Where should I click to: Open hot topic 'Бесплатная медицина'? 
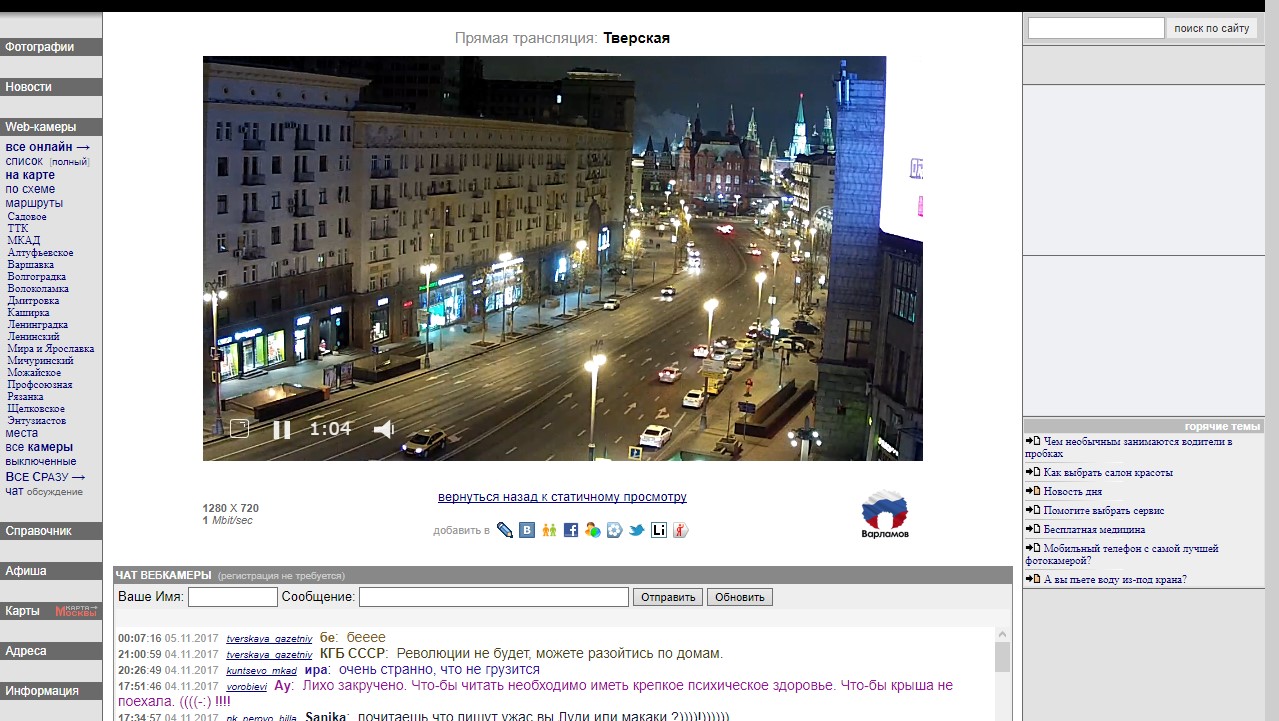pos(1095,530)
